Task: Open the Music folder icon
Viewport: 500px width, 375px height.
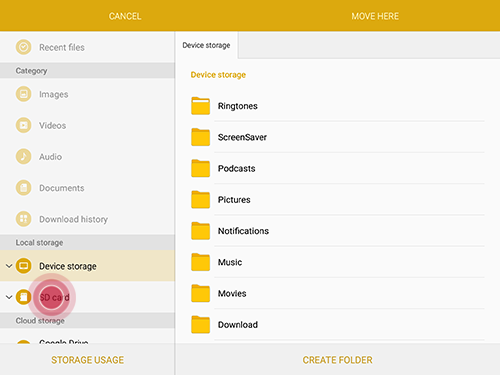Action: coord(200,262)
